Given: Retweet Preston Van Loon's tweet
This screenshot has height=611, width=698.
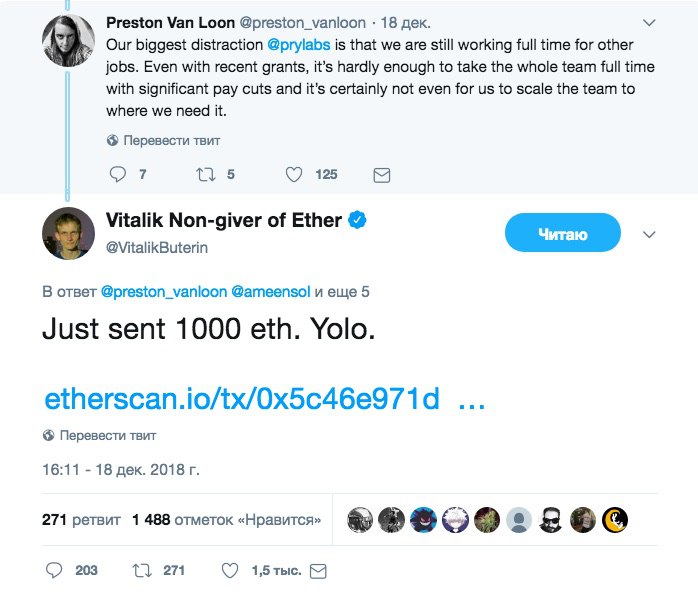Looking at the screenshot, I should (206, 174).
